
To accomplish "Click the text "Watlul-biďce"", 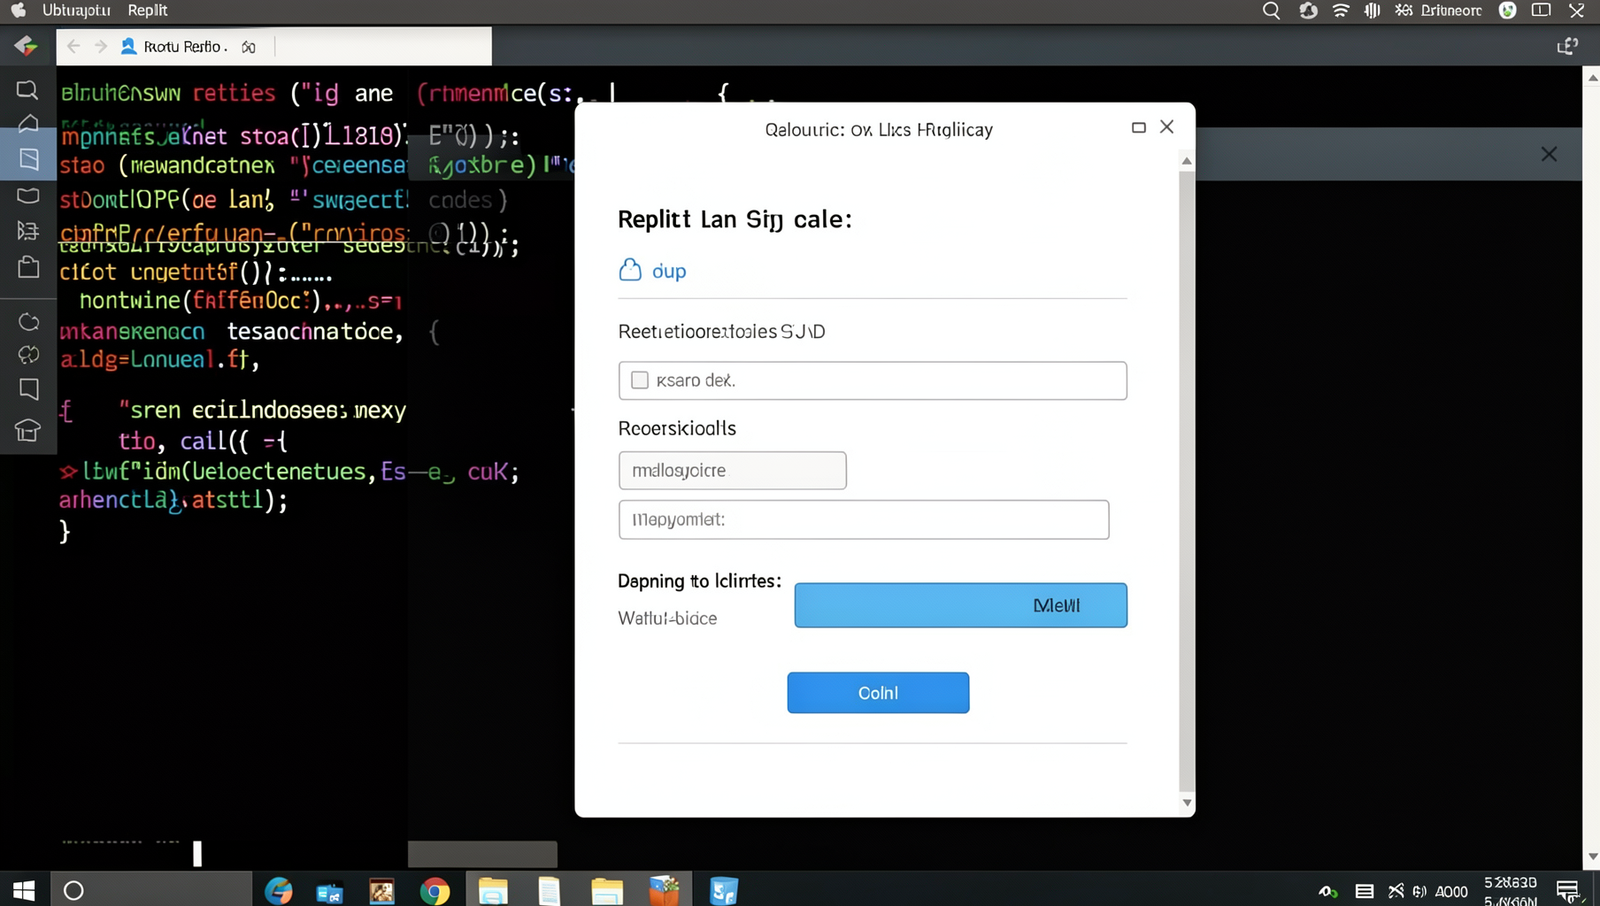I will coord(667,618).
